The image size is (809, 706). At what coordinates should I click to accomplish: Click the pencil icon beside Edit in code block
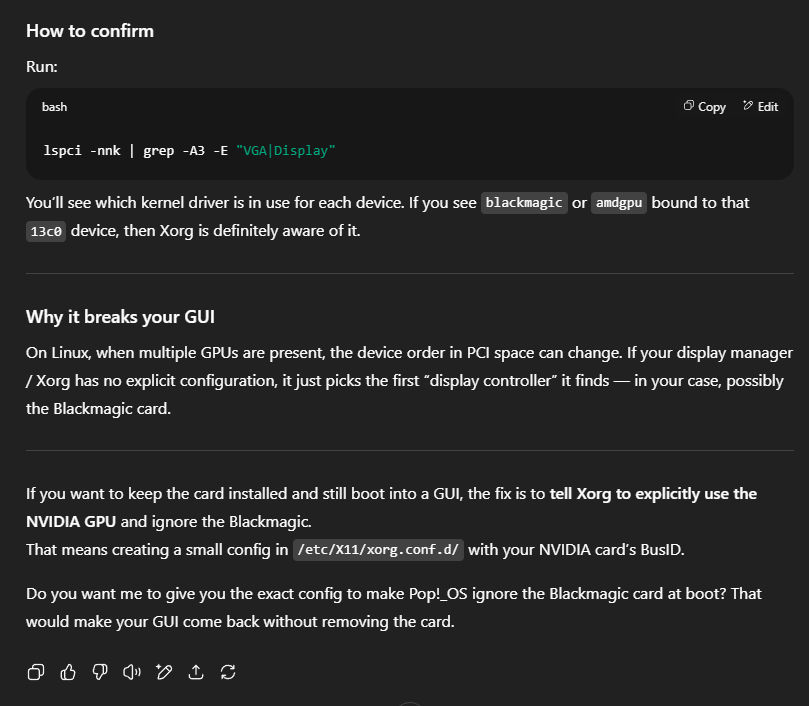pyautogui.click(x=748, y=106)
